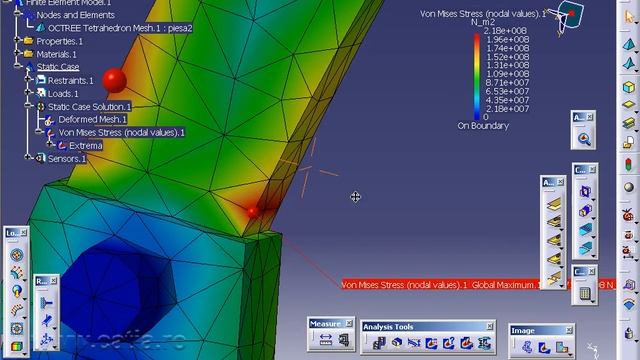This screenshot has height=360, width=640.
Task: Click the Temperature Field icon
Action: tap(16, 347)
